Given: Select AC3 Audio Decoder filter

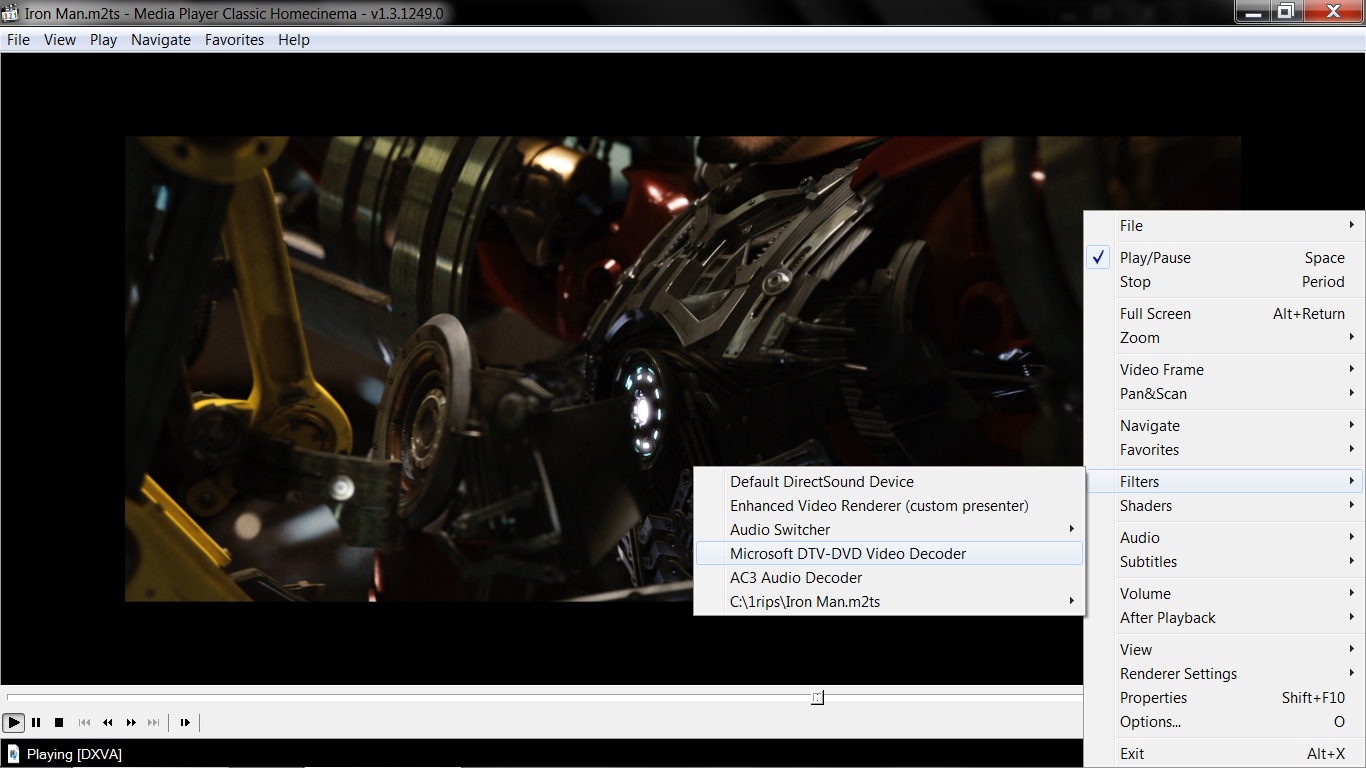Looking at the screenshot, I should (889, 577).
